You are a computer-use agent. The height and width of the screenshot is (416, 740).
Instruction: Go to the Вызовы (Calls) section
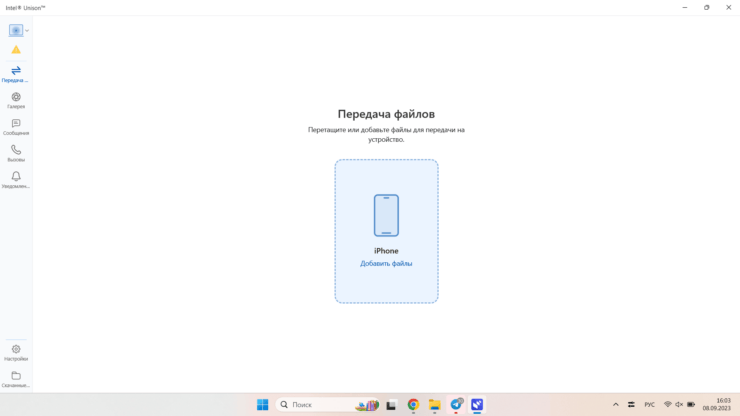16,152
